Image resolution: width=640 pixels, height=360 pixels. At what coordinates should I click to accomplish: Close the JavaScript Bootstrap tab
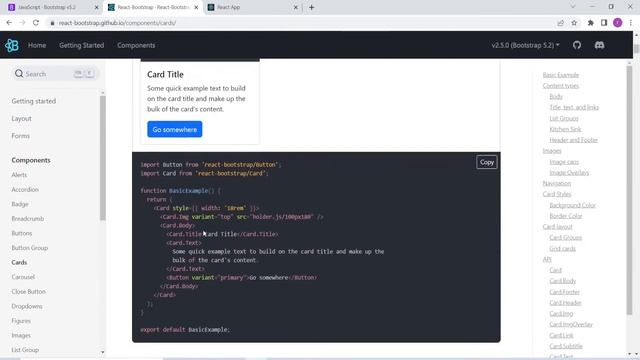click(96, 7)
